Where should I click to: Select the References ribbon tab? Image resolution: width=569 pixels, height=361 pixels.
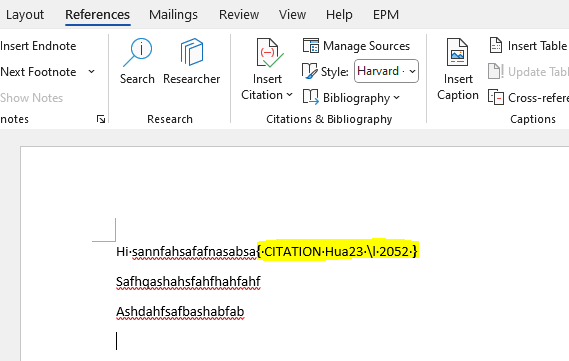[97, 15]
